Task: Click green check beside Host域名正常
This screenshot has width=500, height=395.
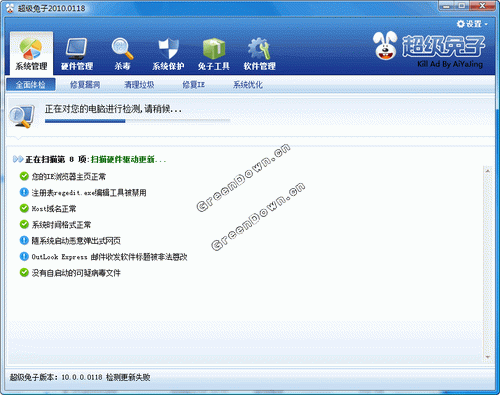Action: 24,208
